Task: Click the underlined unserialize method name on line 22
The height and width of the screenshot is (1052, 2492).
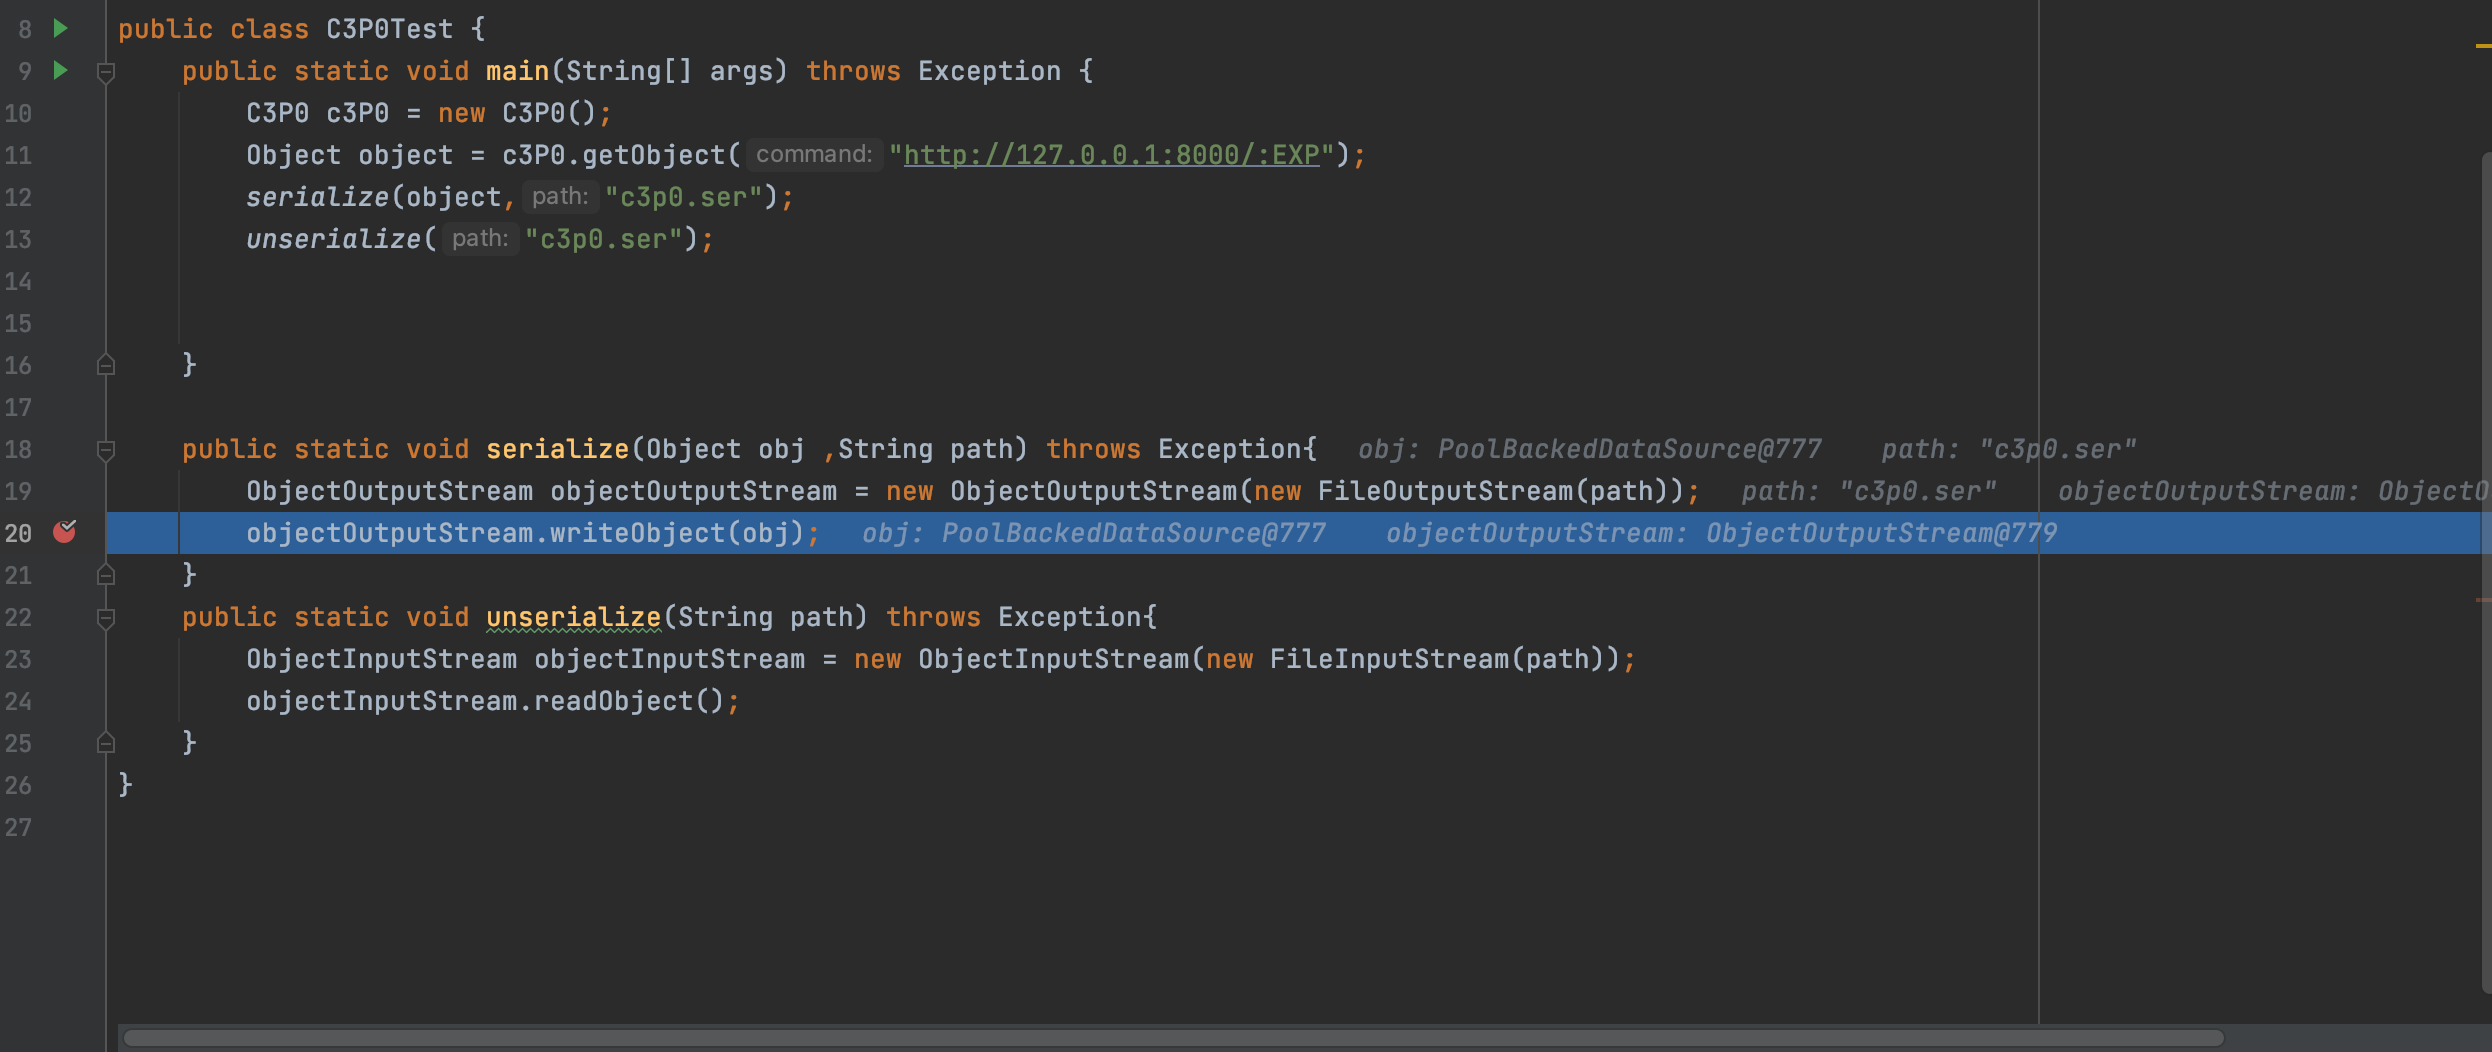Action: tap(574, 617)
